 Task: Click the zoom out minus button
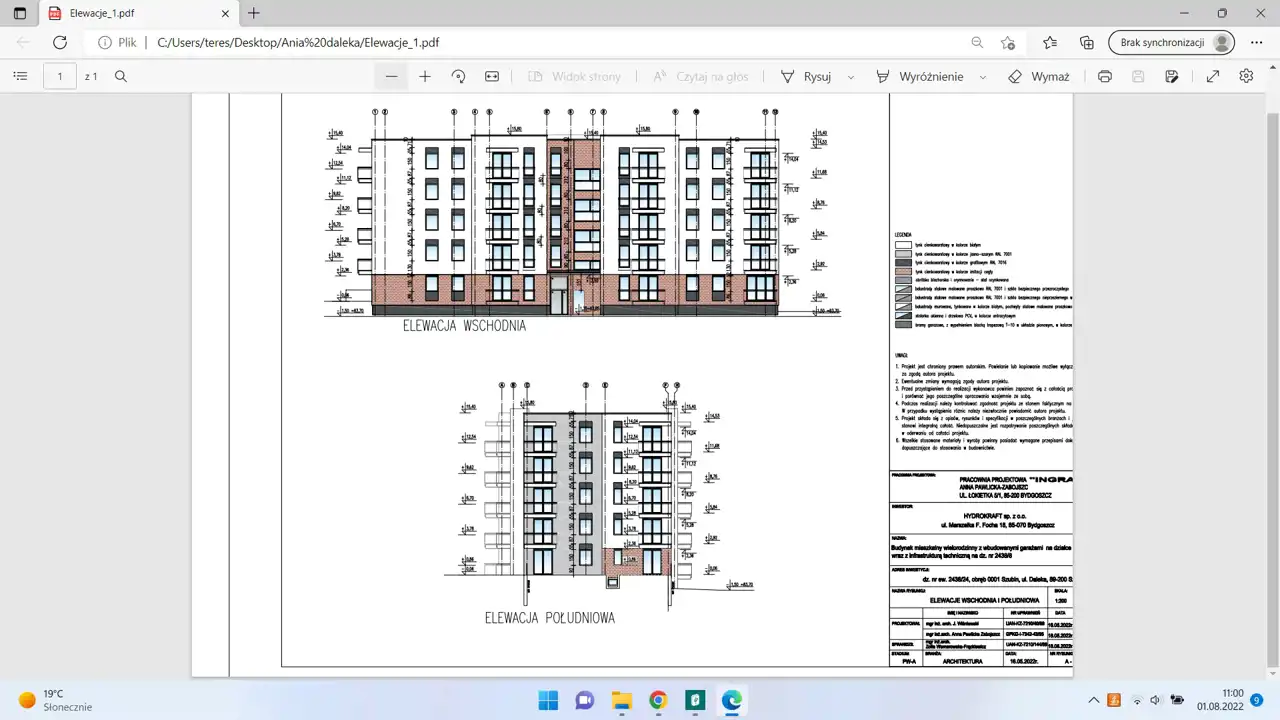[x=391, y=76]
